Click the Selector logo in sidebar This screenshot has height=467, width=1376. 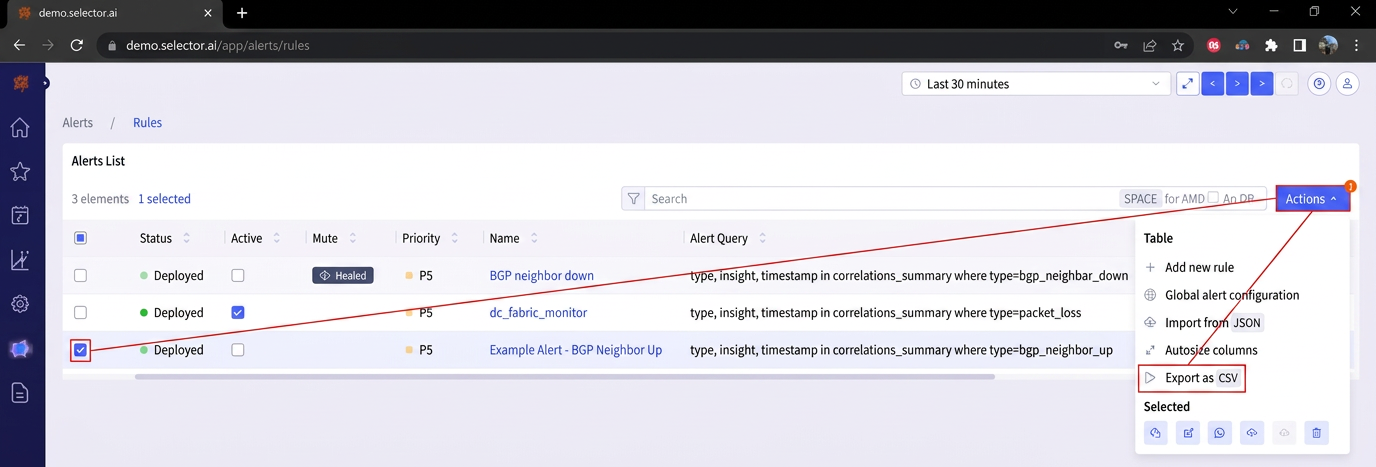click(20, 84)
